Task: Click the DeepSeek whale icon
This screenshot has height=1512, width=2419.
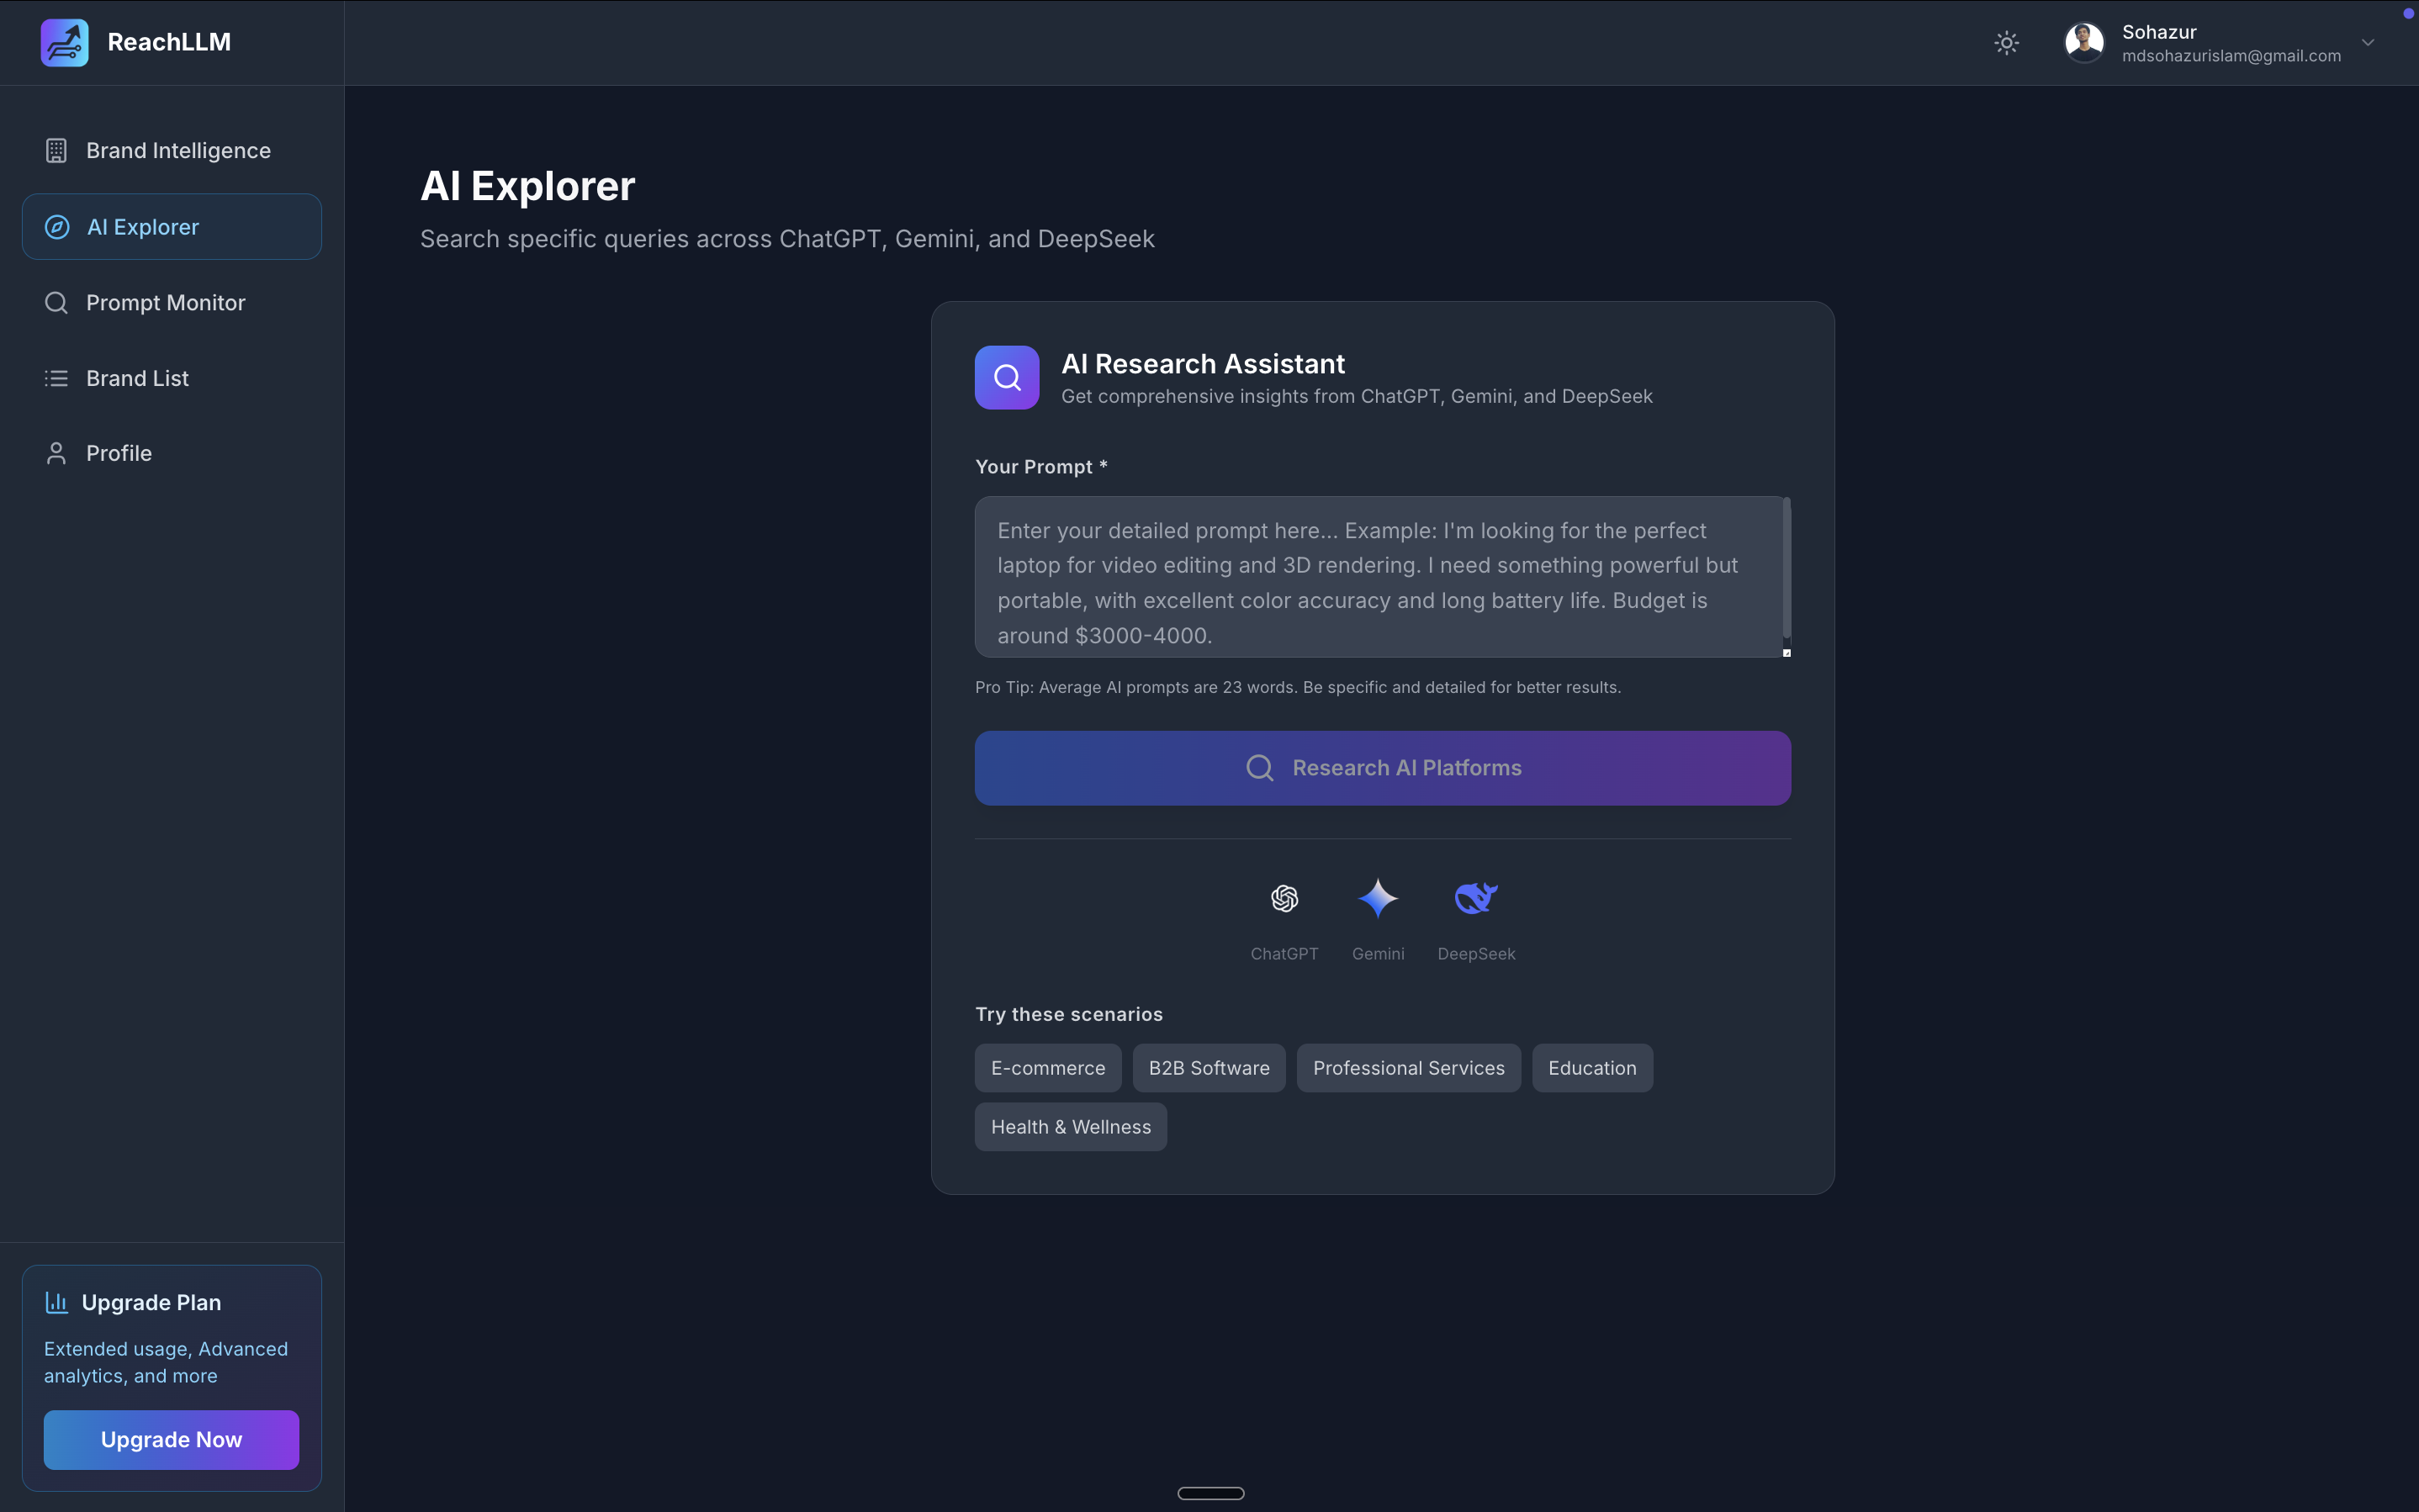Action: (x=1476, y=898)
